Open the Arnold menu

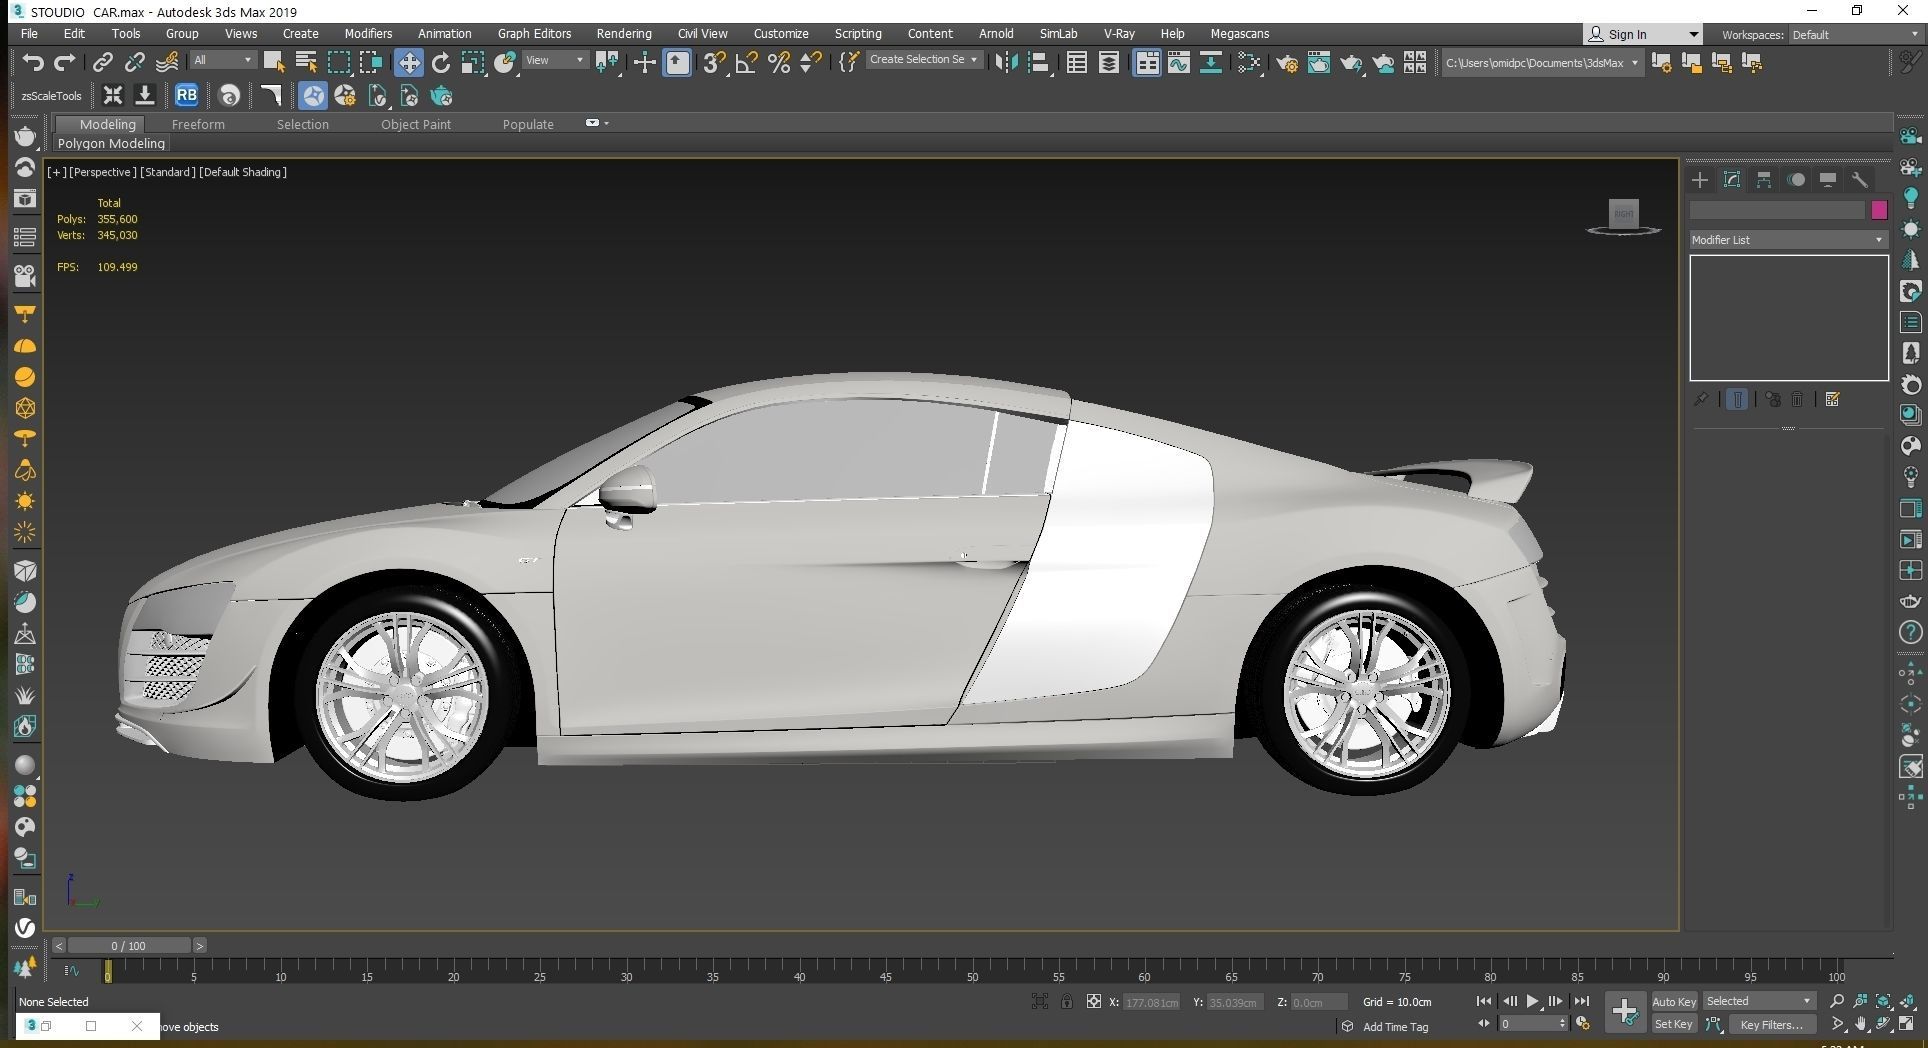click(995, 33)
